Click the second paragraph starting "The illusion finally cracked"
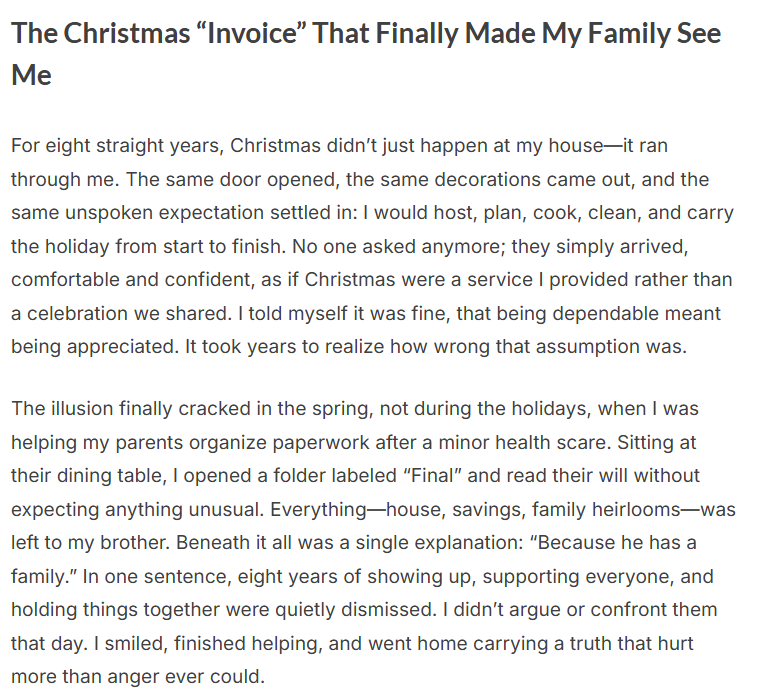760x696 pixels. point(372,542)
